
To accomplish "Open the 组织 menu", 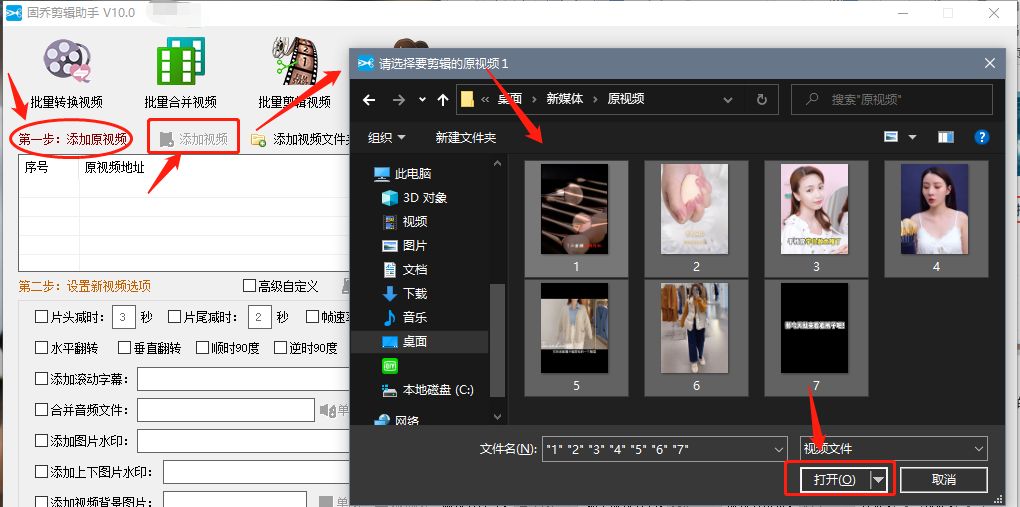I will [x=386, y=137].
